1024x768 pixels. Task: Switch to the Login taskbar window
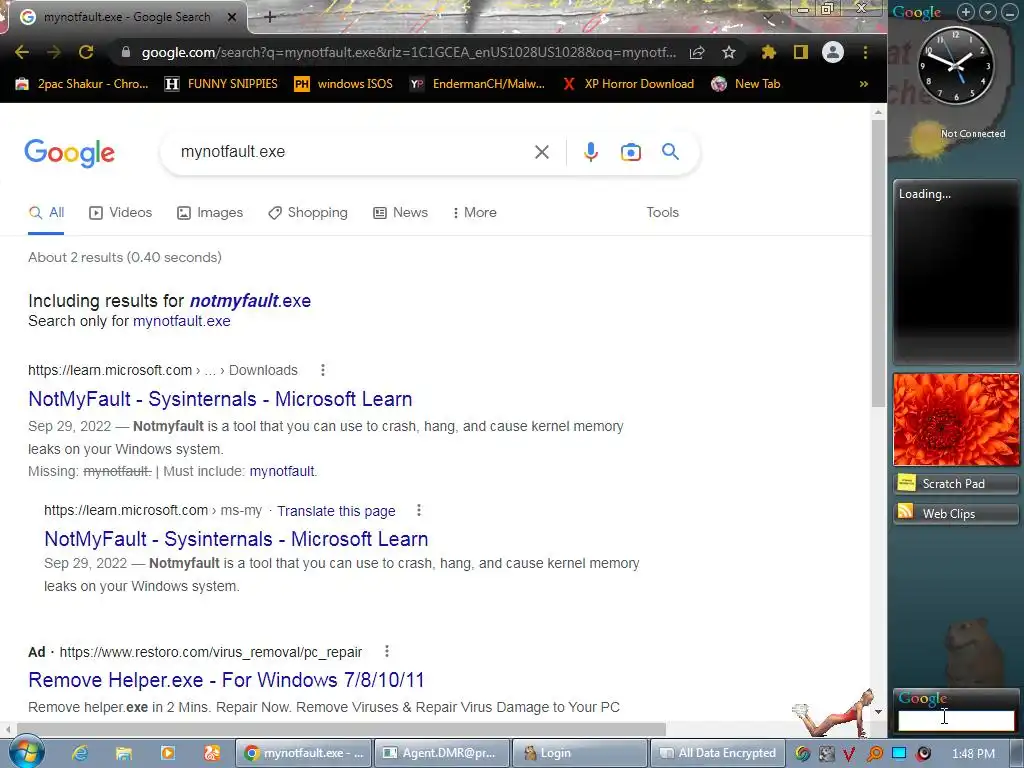pos(581,753)
